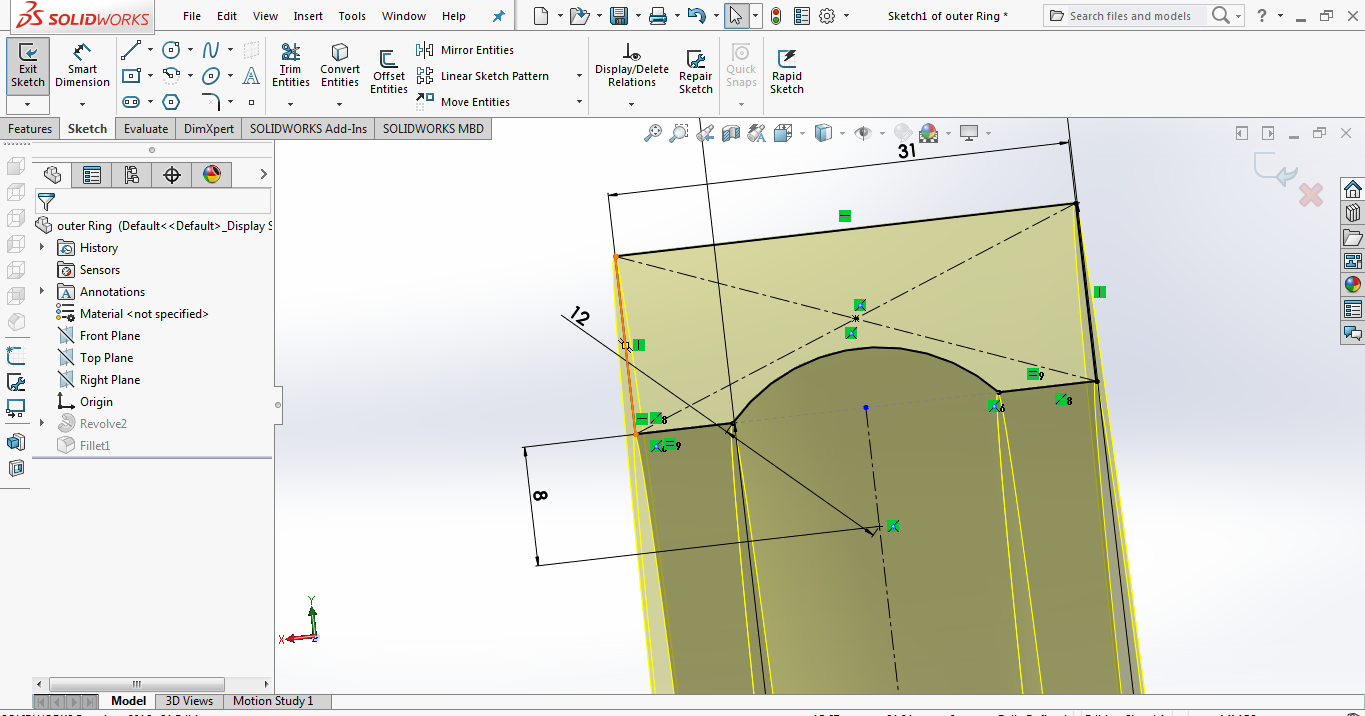Select Front Plane in feature tree
Image resolution: width=1365 pixels, height=716 pixels.
pos(110,335)
